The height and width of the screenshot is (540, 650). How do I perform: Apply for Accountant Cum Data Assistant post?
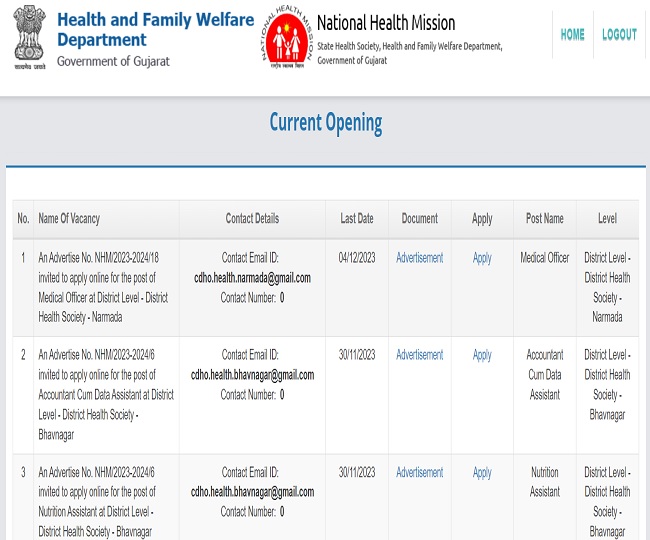[x=482, y=355]
